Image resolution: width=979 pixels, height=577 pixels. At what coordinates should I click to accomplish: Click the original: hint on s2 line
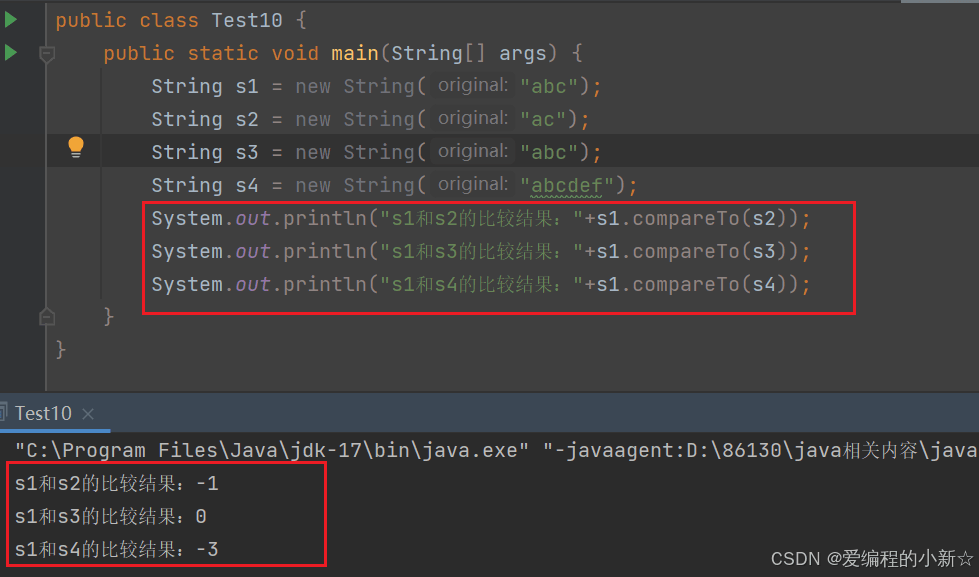point(473,118)
